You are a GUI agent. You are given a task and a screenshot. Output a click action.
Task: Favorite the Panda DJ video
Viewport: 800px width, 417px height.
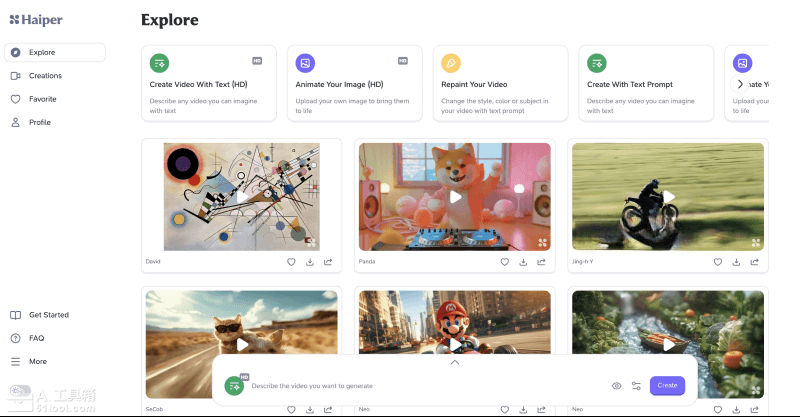point(505,262)
